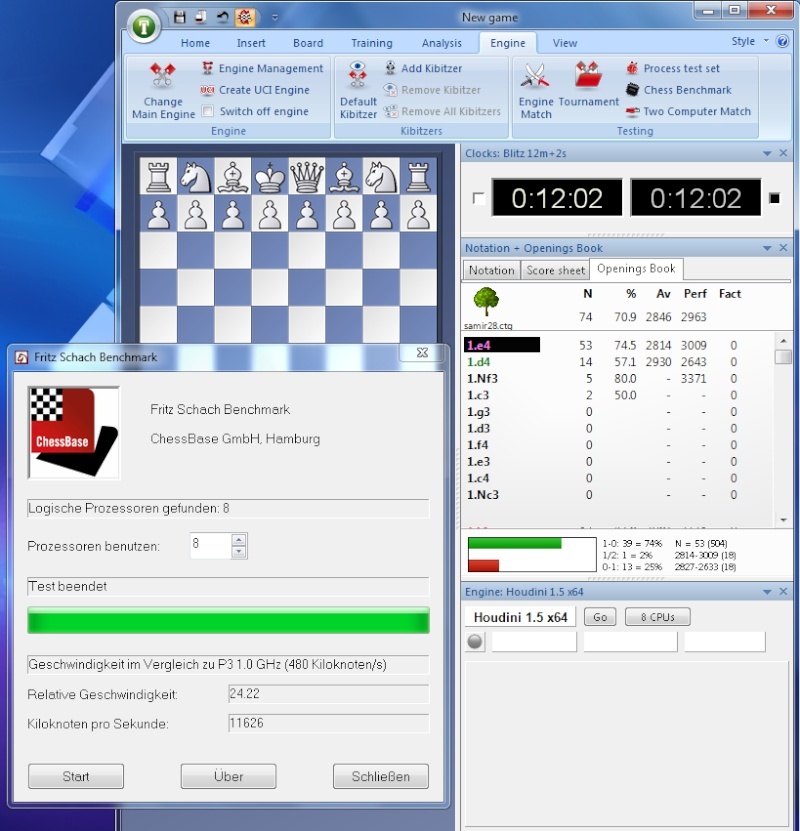Click the Über button

[x=228, y=776]
